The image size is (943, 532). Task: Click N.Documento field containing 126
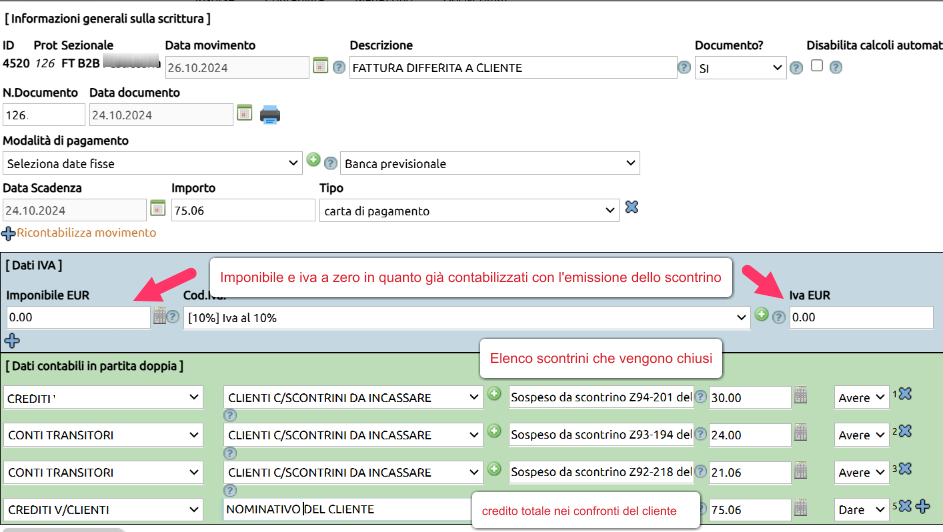(x=44, y=114)
